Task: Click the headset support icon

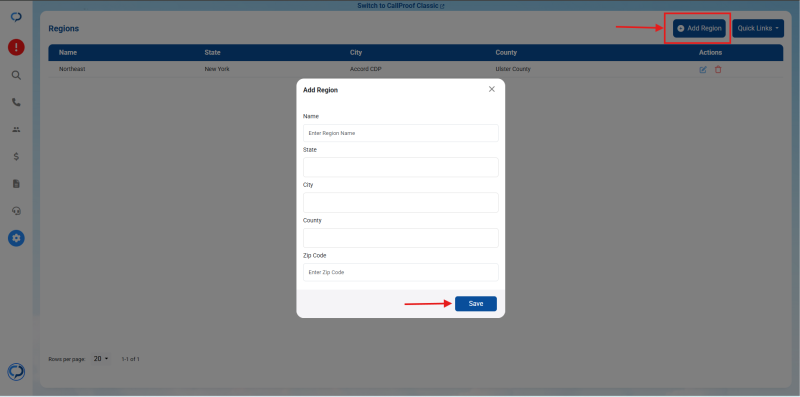Action: tap(16, 211)
